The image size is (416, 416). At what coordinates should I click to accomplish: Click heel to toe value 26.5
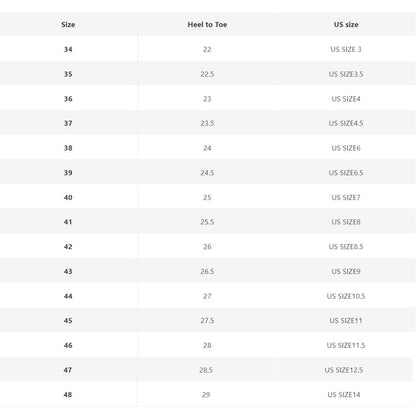pos(207,271)
